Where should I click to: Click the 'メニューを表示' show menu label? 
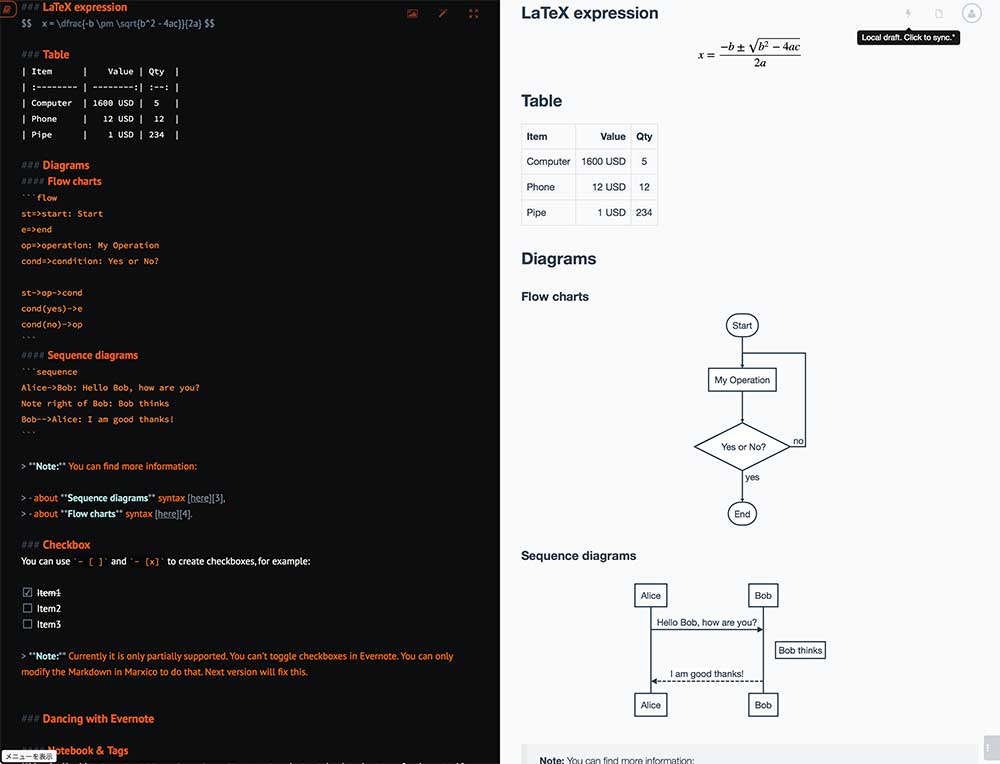[x=29, y=757]
